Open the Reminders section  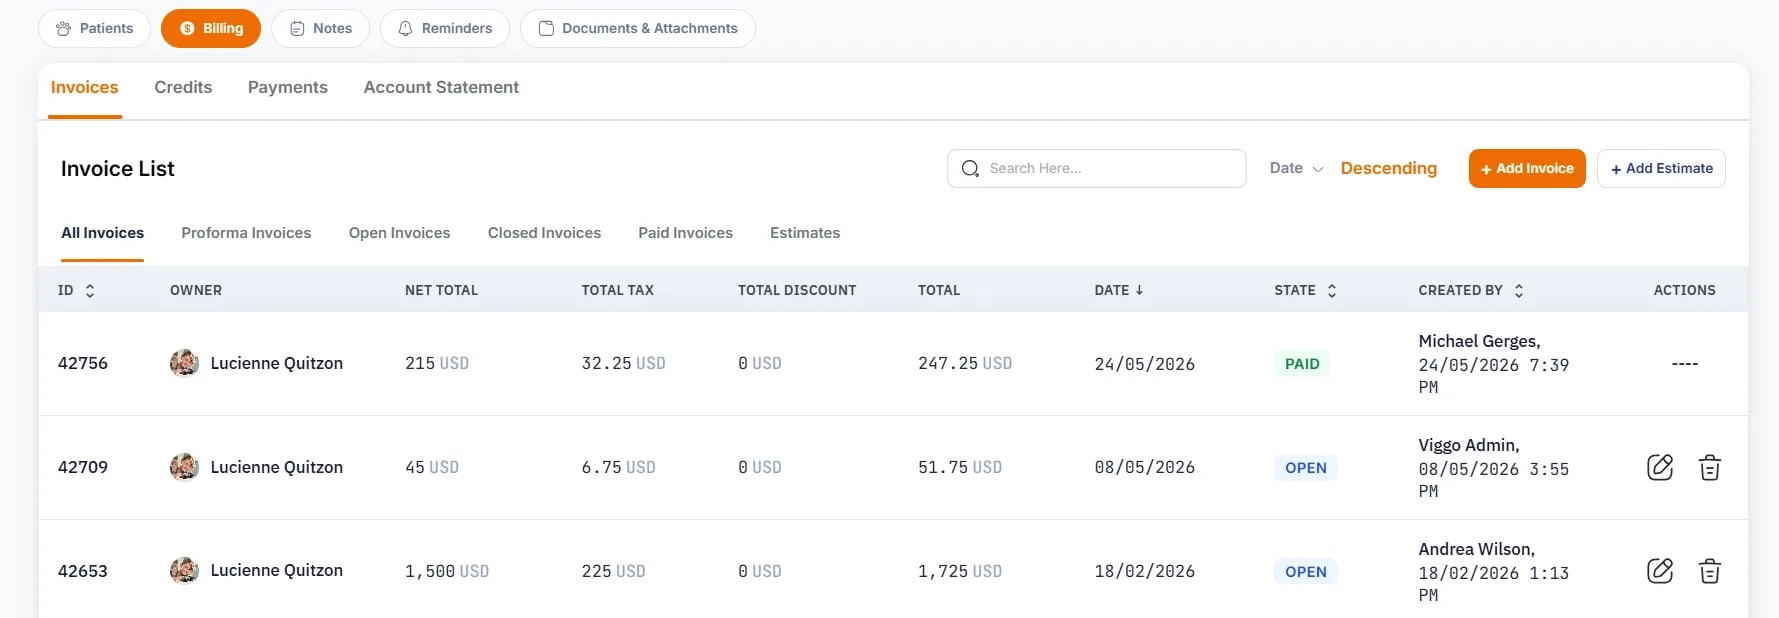[x=445, y=28]
